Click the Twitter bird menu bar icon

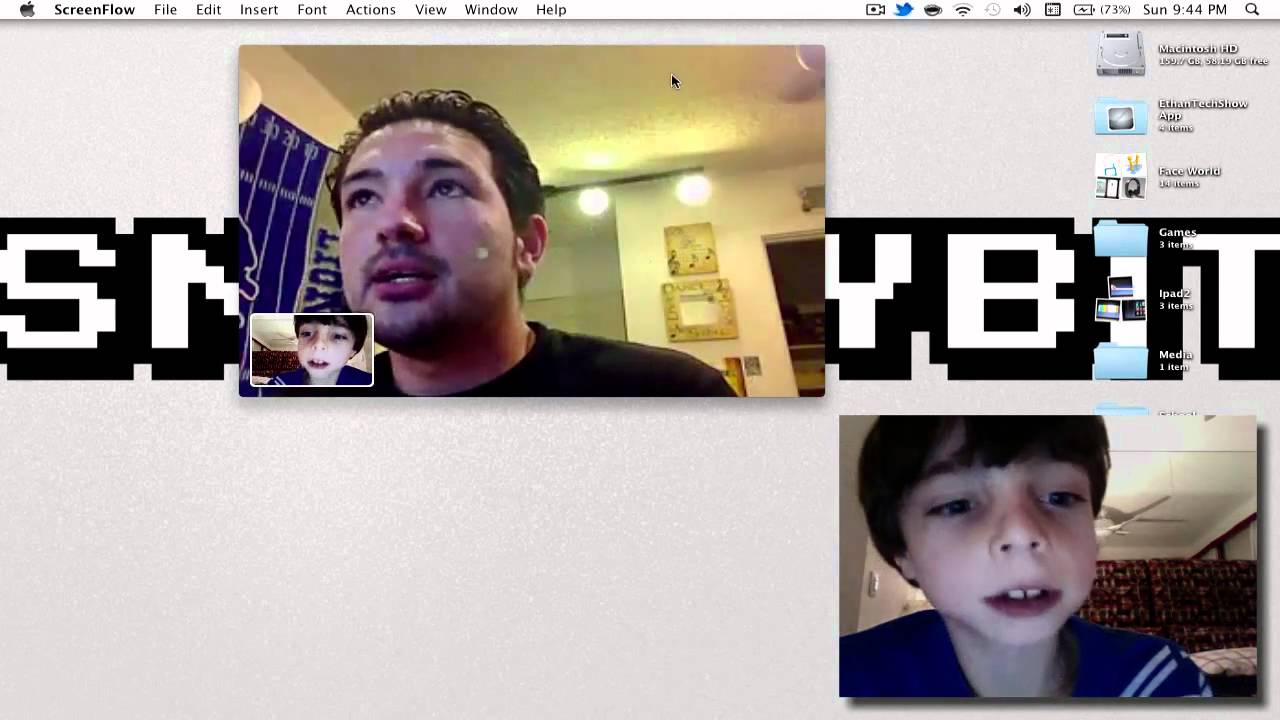click(904, 10)
